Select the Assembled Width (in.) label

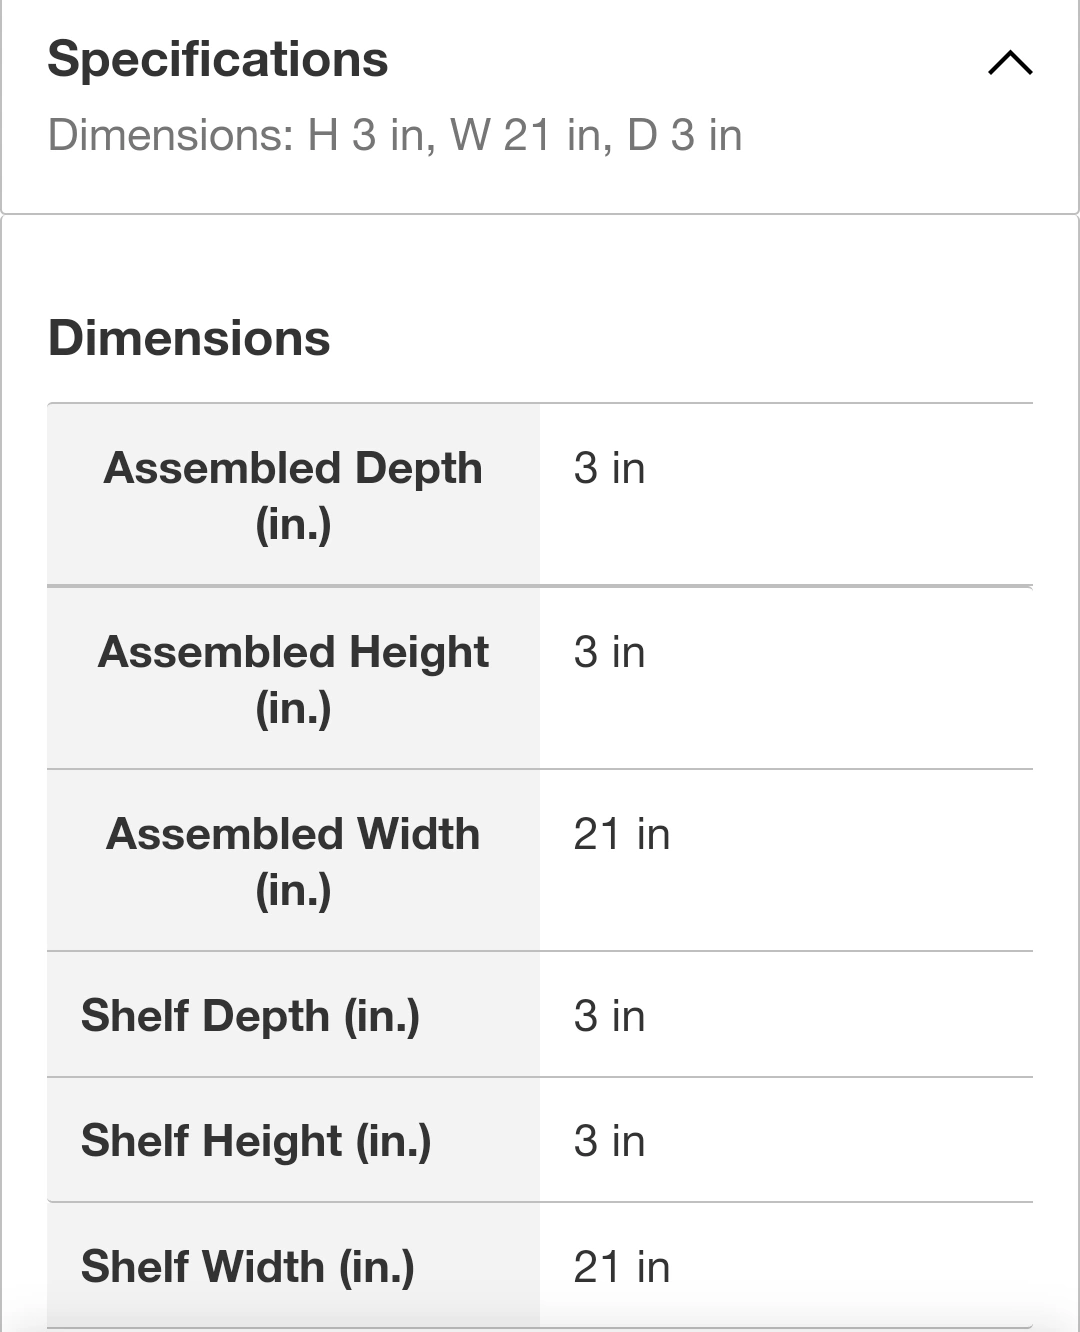click(293, 861)
